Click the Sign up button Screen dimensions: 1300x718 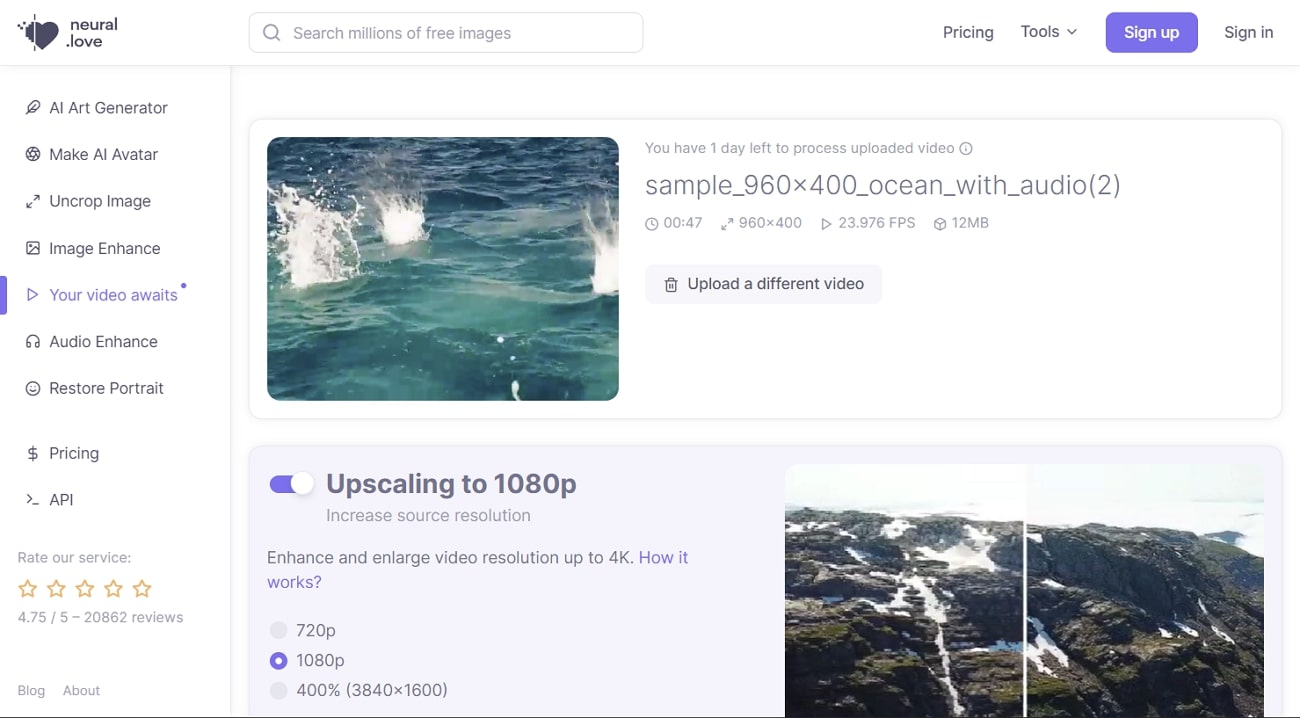[1151, 31]
